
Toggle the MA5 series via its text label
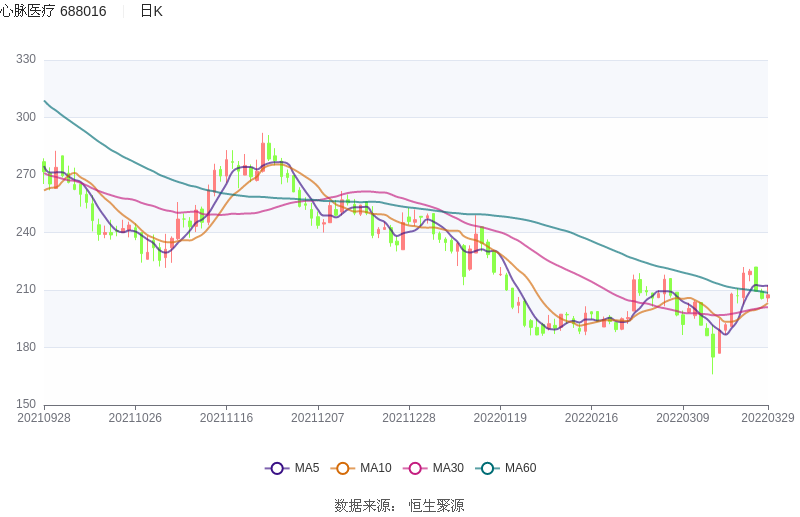(306, 468)
